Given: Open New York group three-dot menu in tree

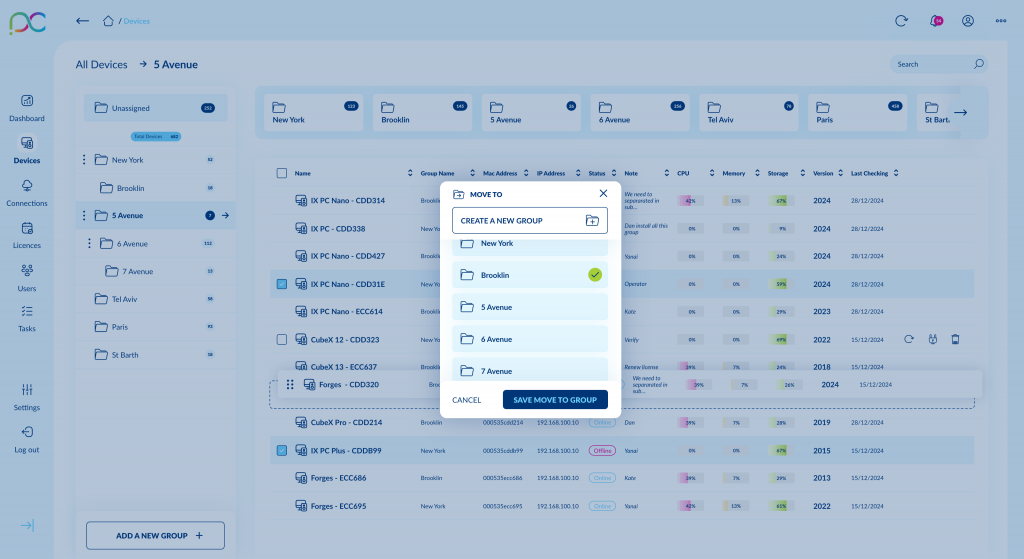Looking at the screenshot, I should coord(84,160).
